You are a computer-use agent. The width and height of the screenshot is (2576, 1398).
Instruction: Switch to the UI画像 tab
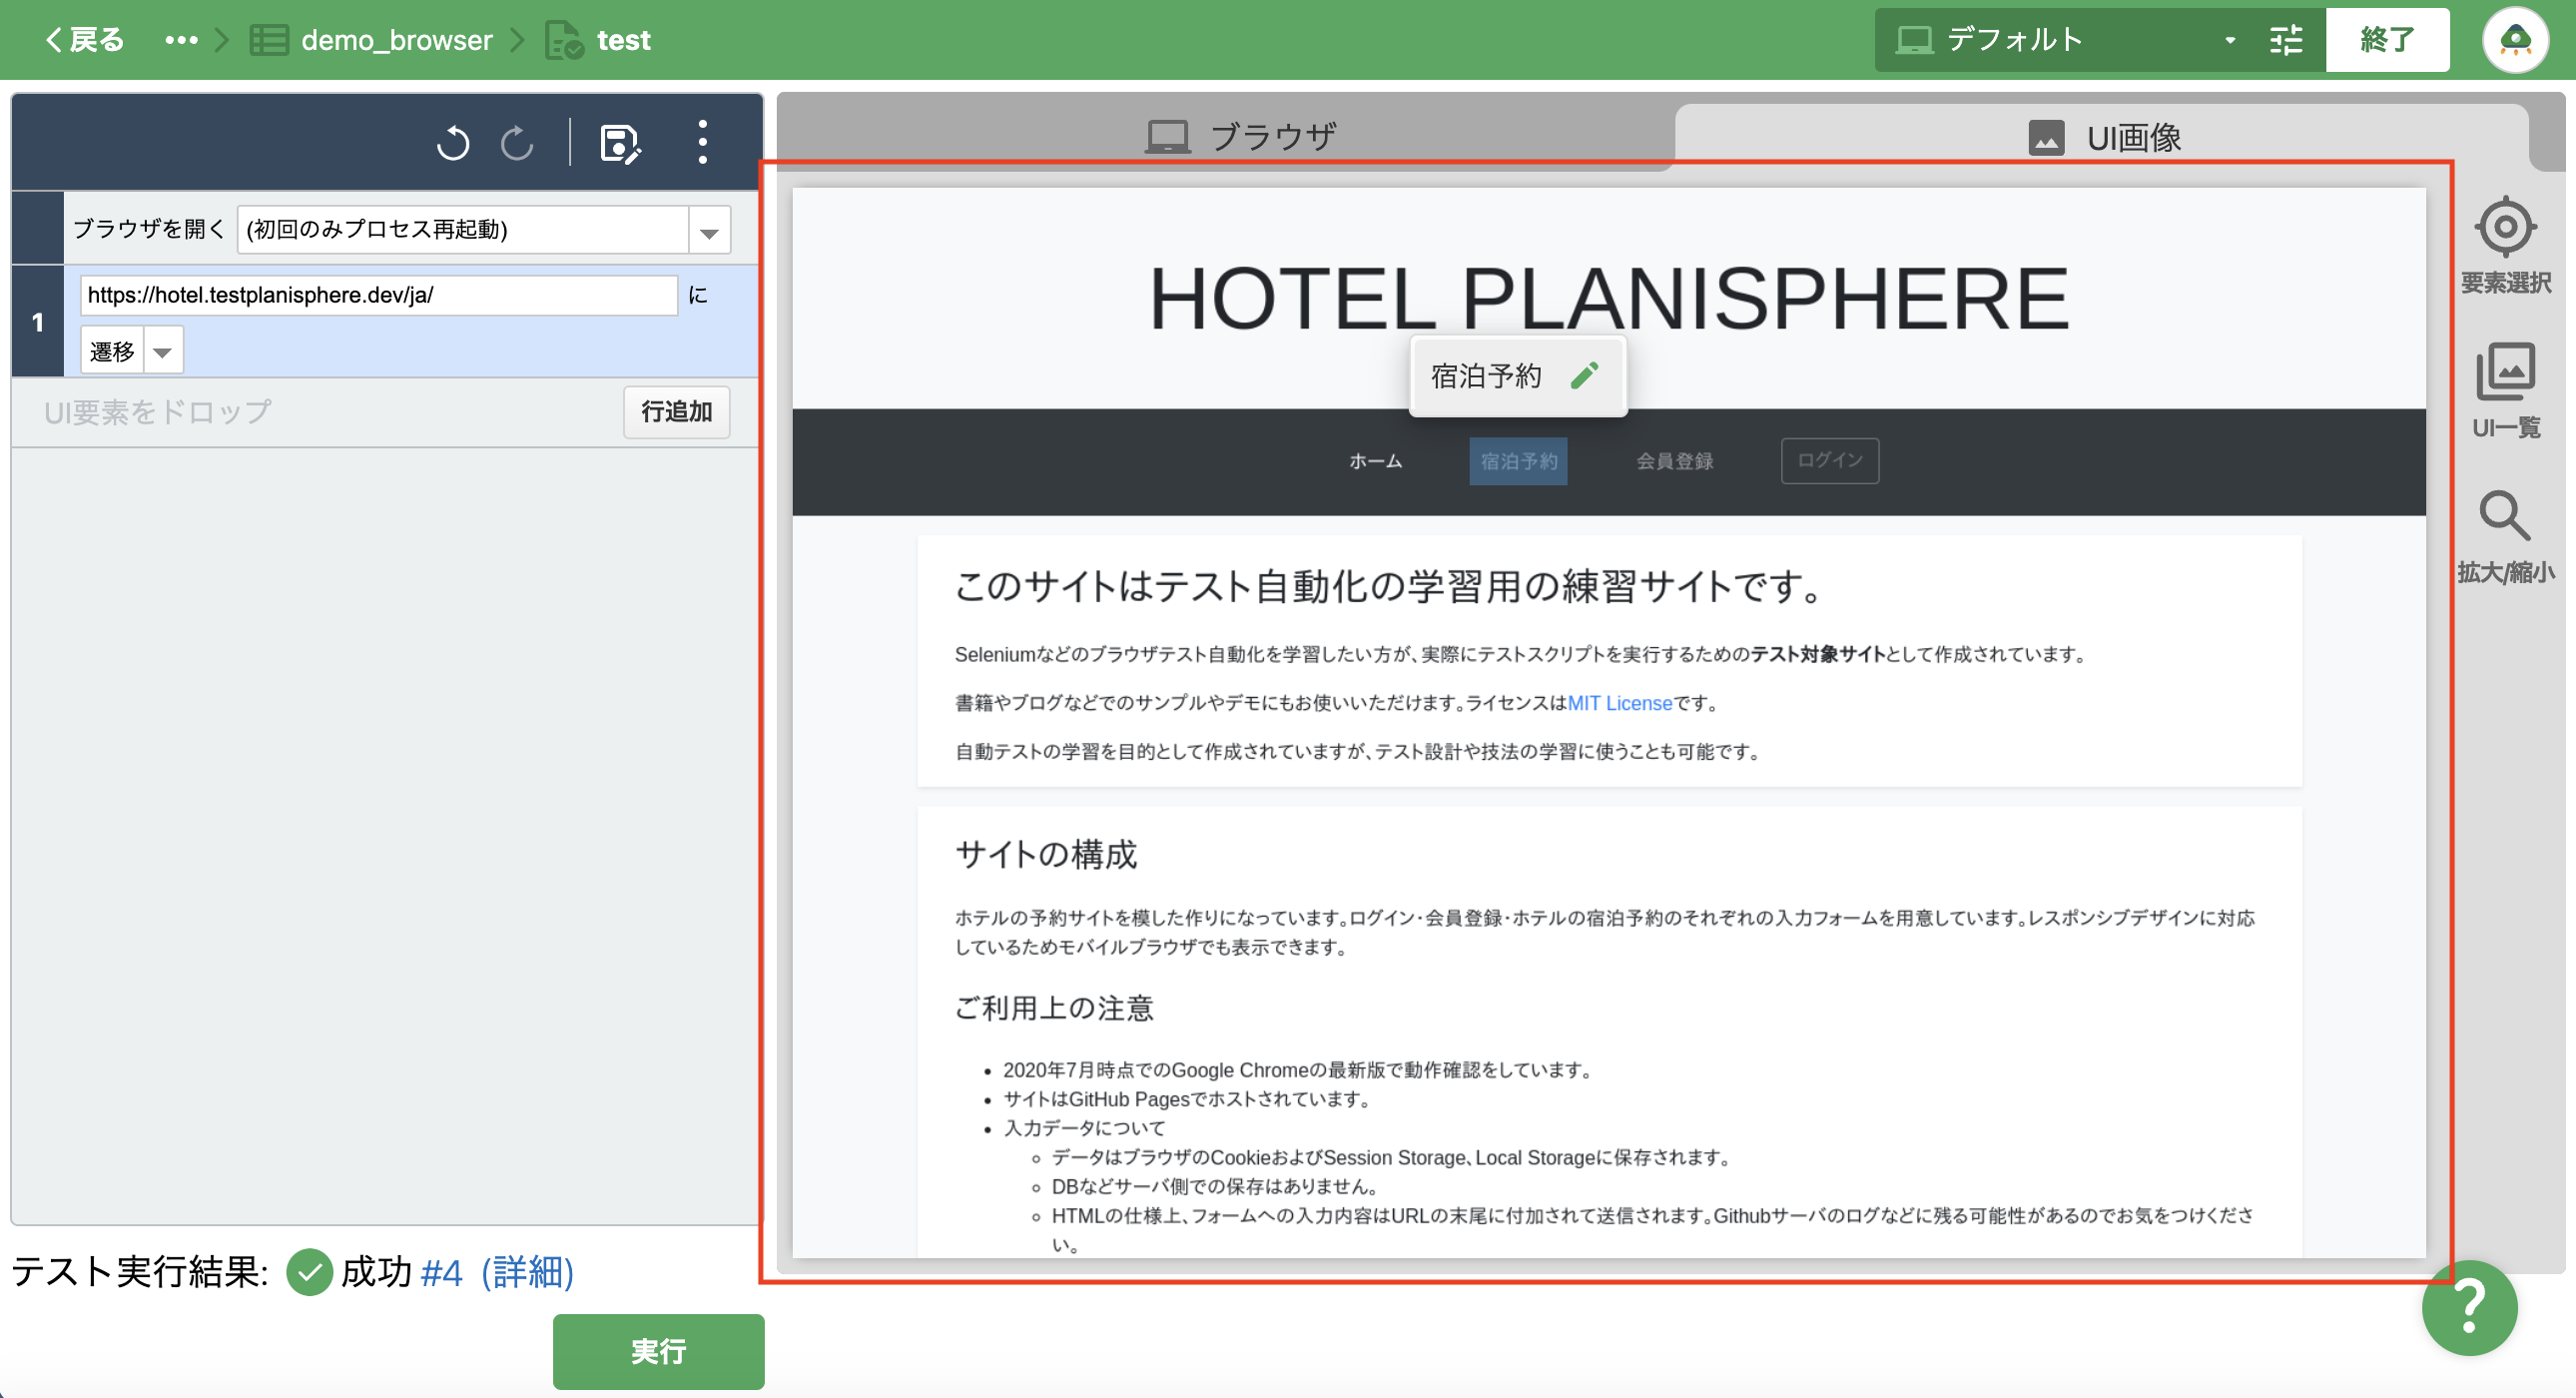(2135, 138)
